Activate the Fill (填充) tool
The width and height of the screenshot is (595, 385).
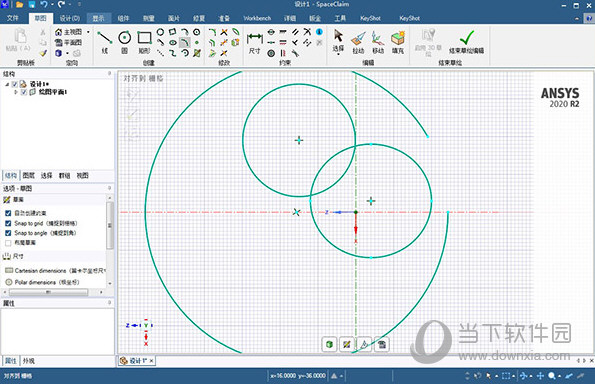(398, 42)
